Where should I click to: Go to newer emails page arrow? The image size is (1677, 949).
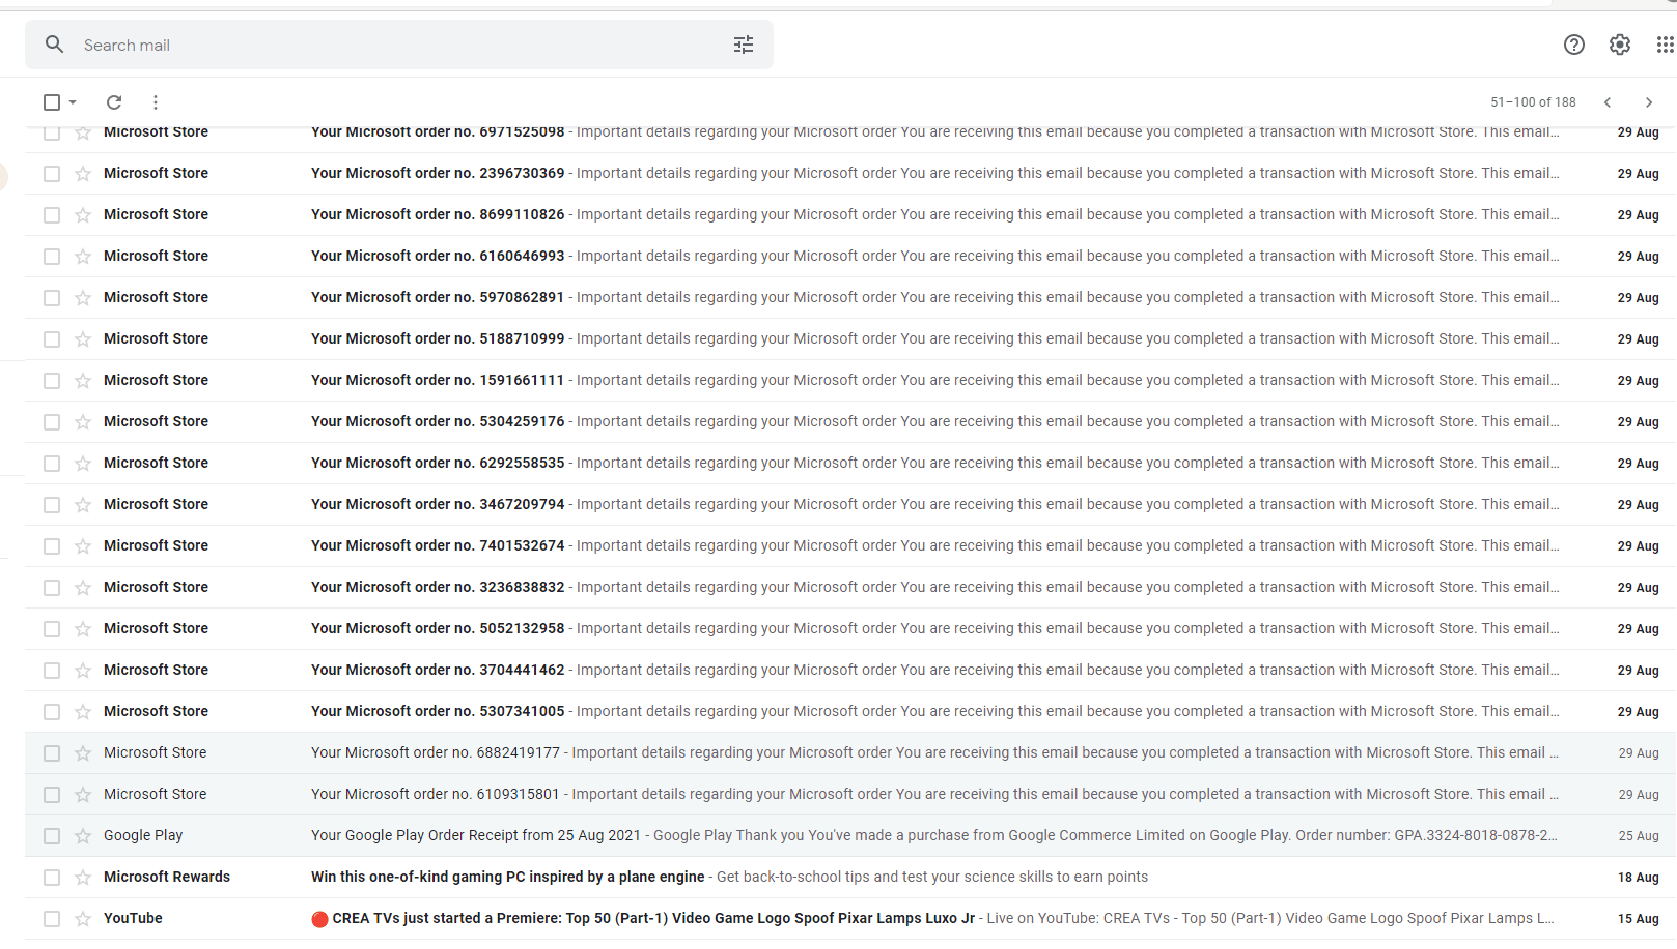coord(1607,102)
